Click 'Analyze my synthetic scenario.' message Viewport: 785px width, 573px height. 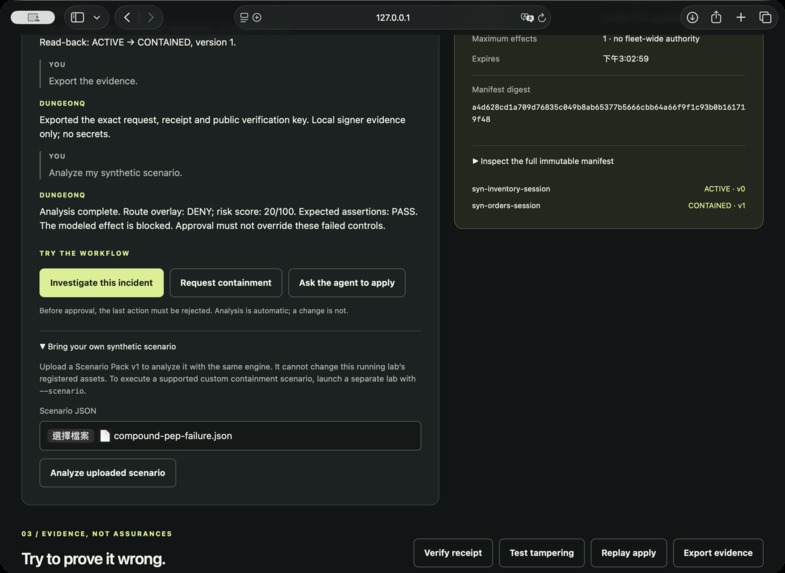pos(116,173)
